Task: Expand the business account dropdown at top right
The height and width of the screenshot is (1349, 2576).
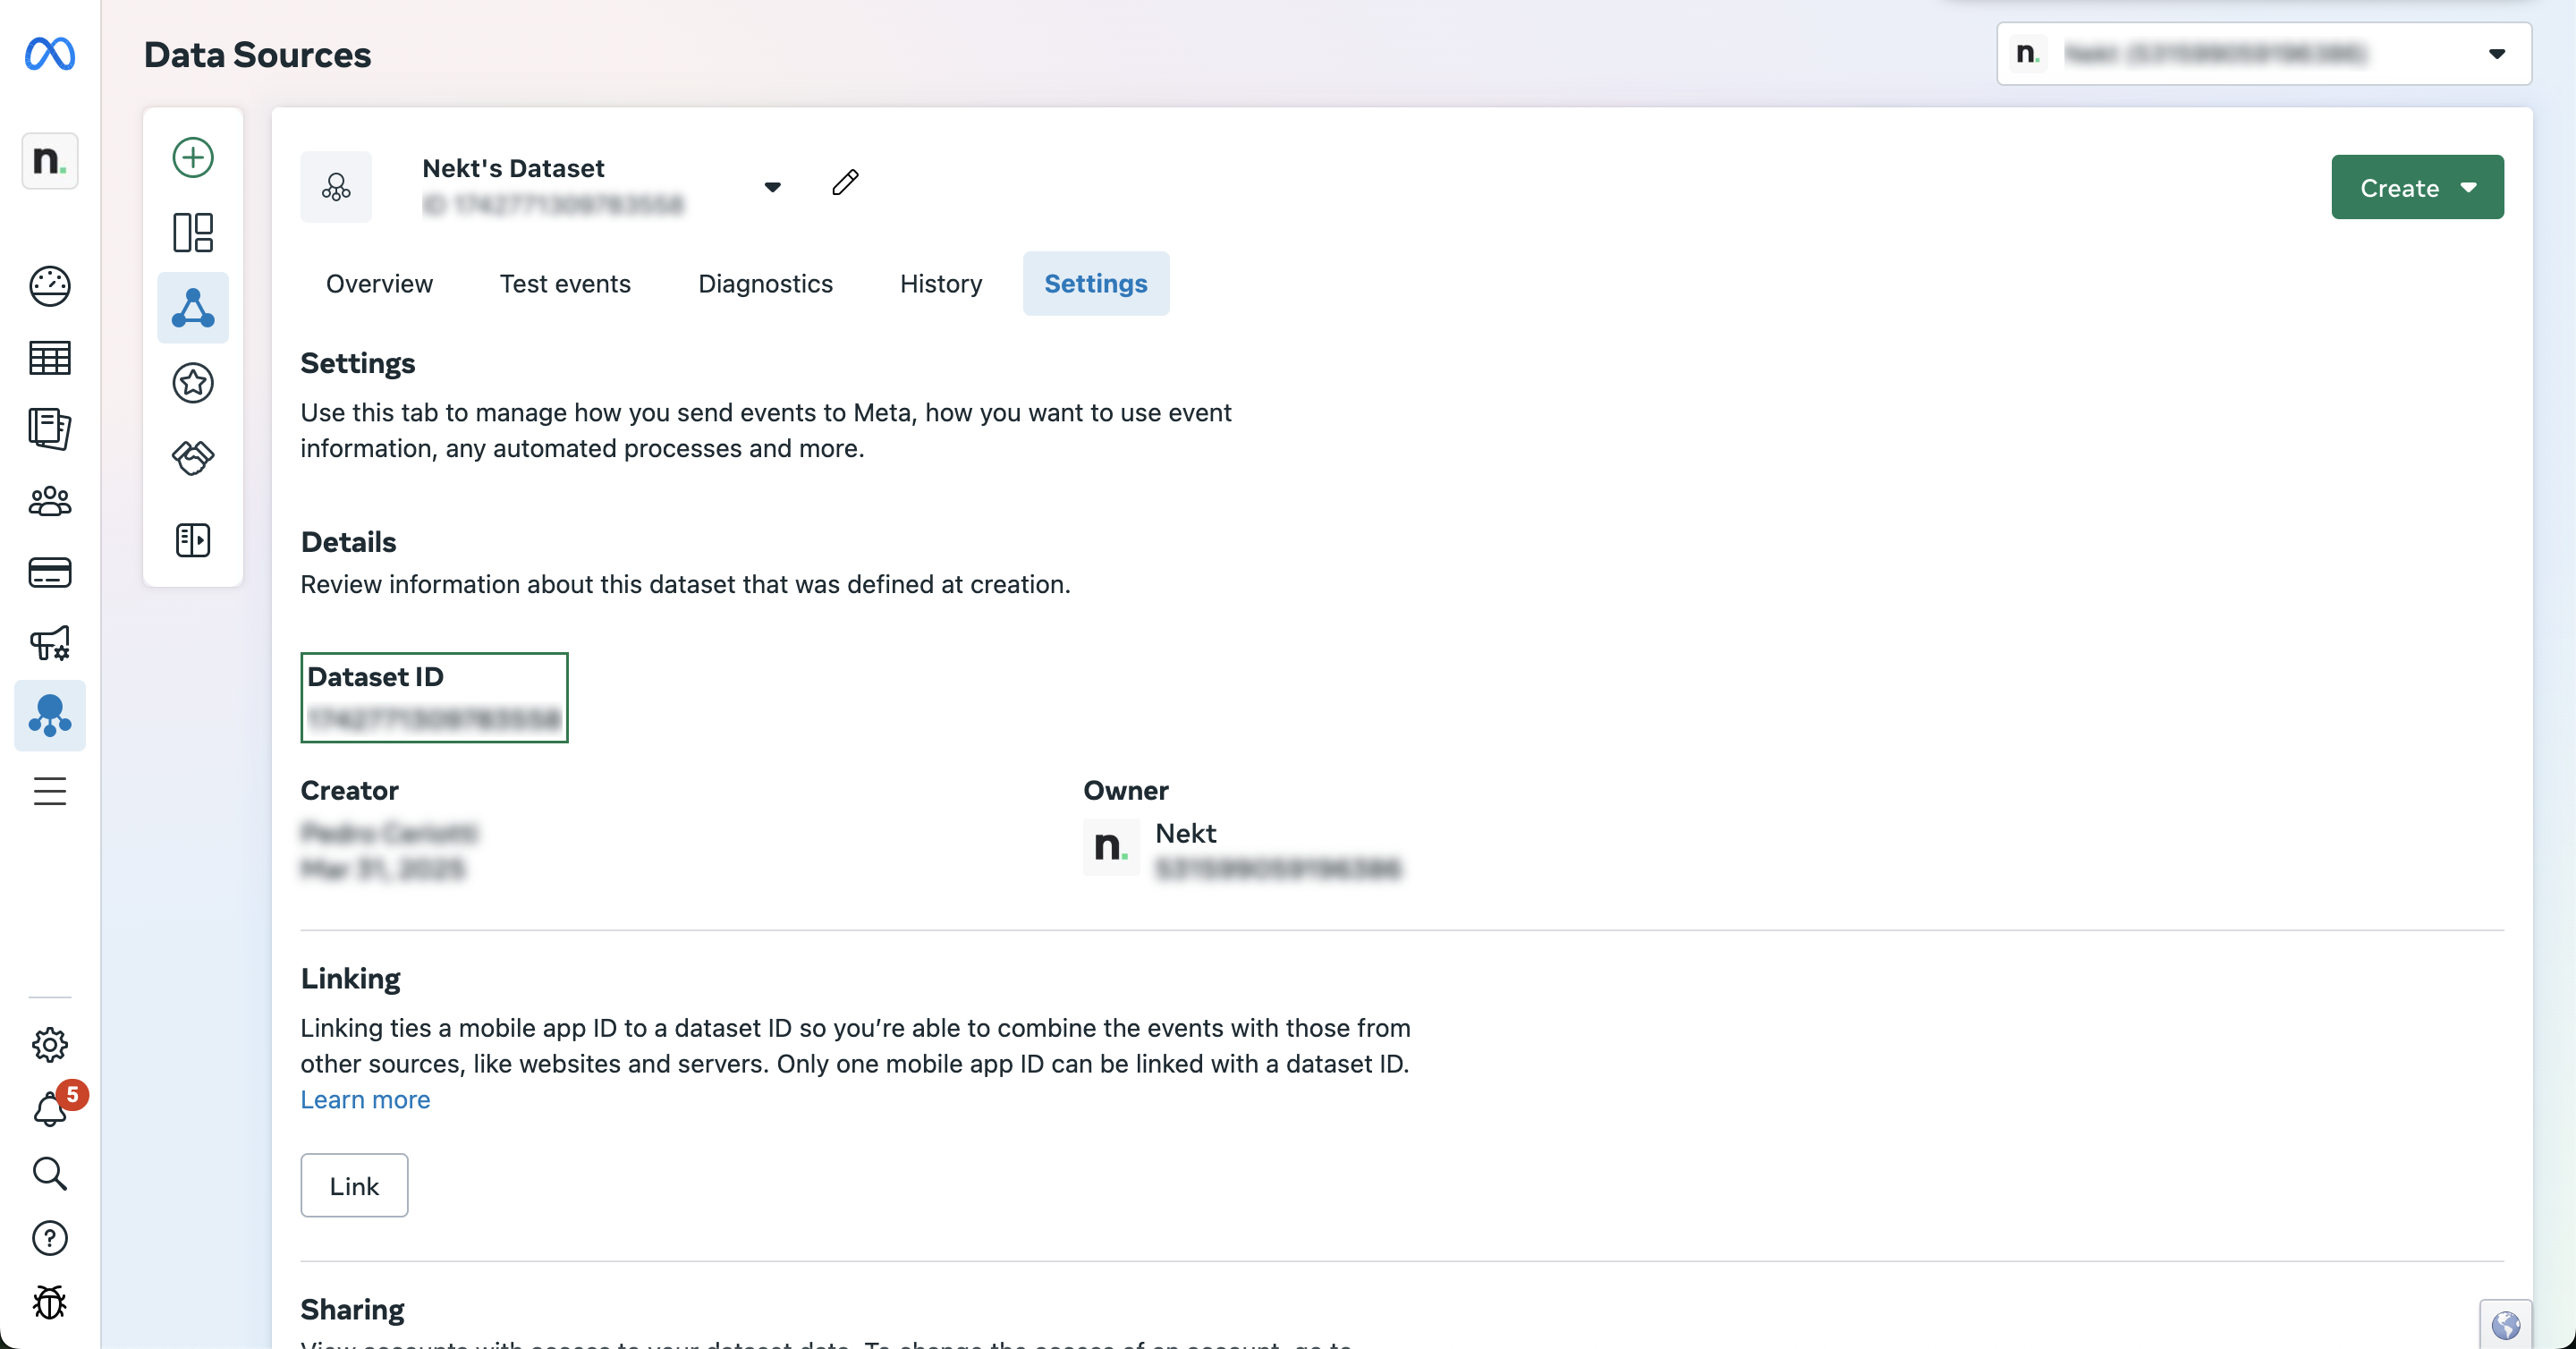Action: tap(2496, 54)
